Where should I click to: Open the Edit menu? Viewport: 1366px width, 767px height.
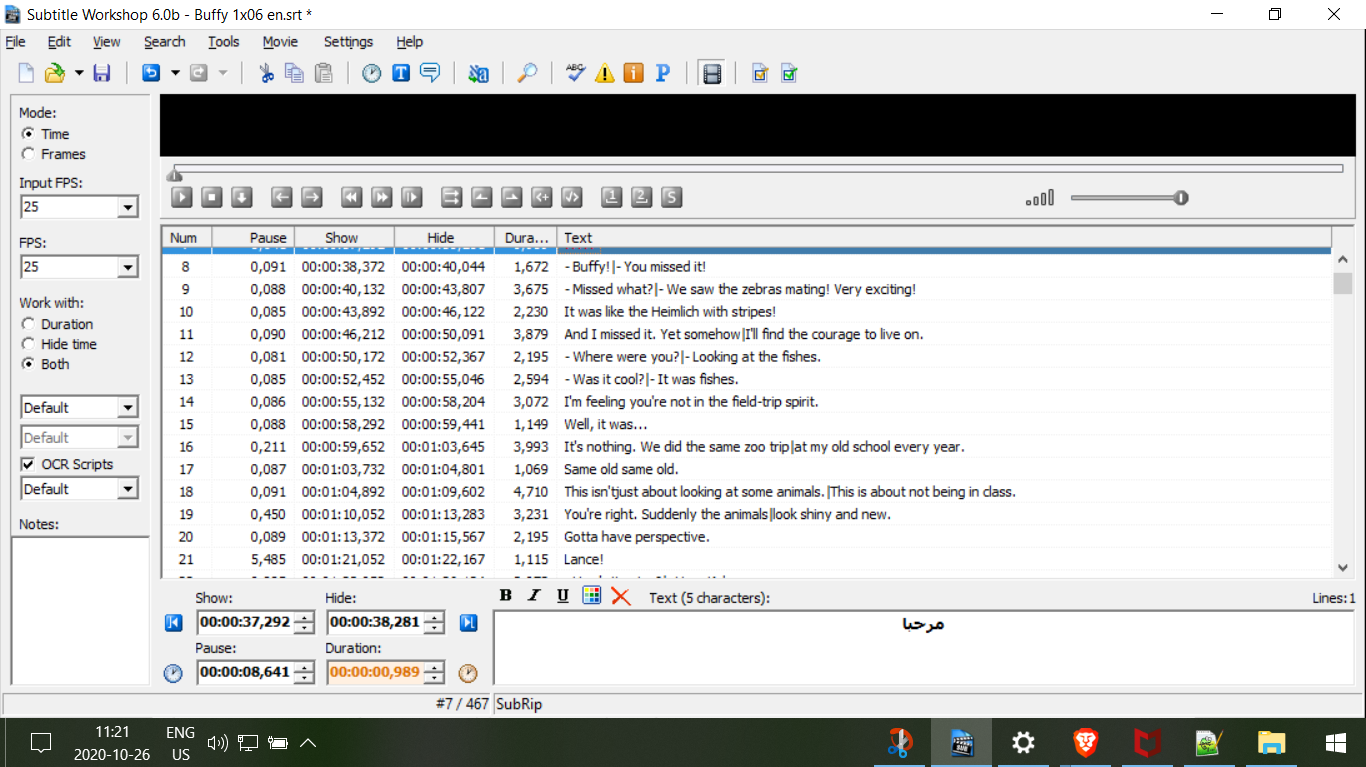point(59,42)
